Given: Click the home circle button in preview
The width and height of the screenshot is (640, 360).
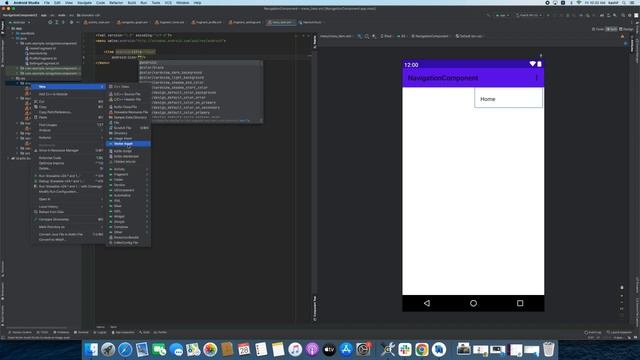Looking at the screenshot, I should click(473, 303).
